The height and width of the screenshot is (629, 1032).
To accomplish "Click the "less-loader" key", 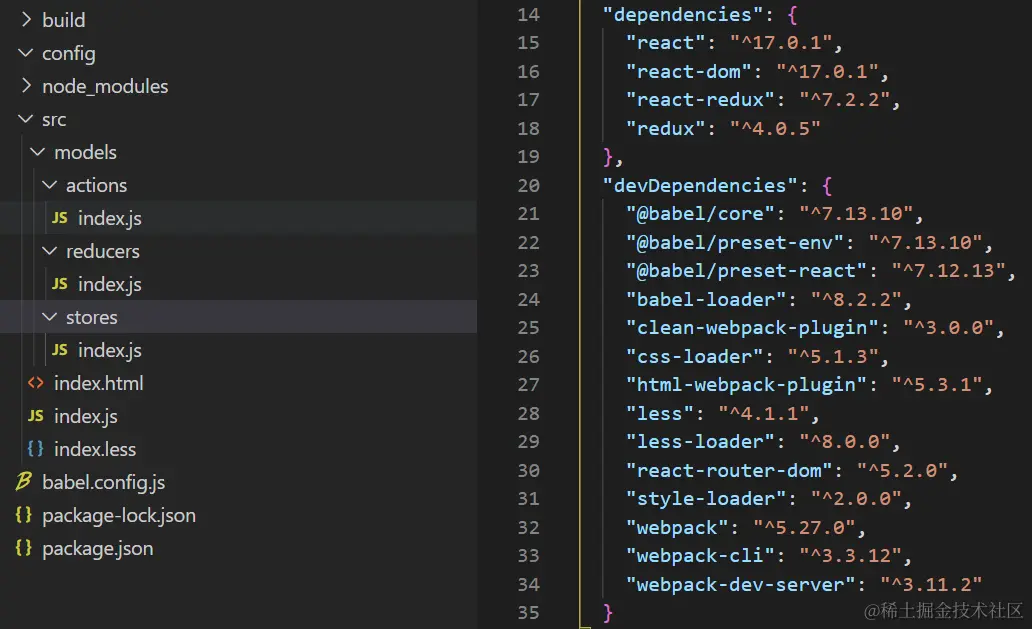I will pyautogui.click(x=700, y=441).
